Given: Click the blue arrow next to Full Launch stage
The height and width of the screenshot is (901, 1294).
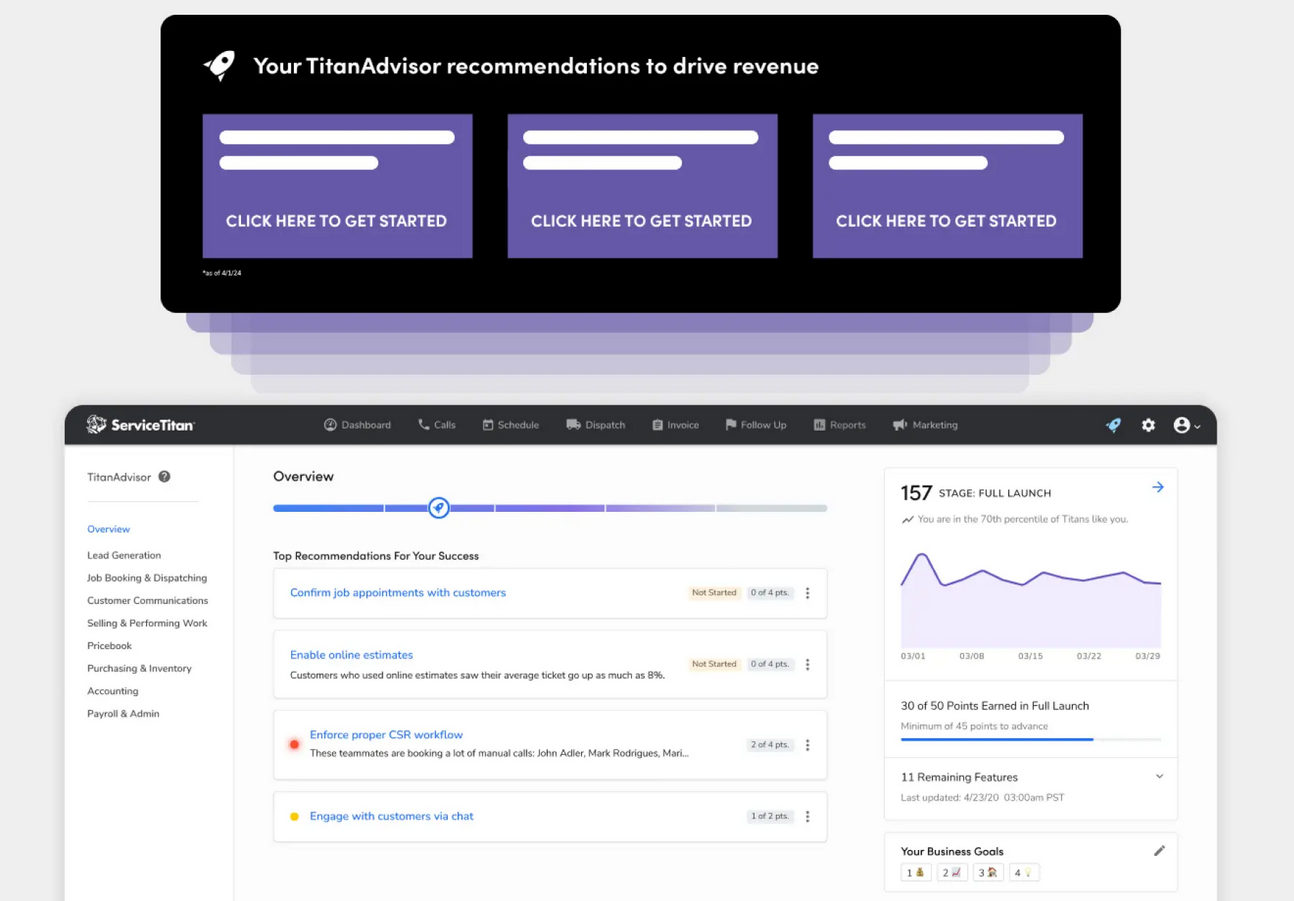Looking at the screenshot, I should [1158, 487].
